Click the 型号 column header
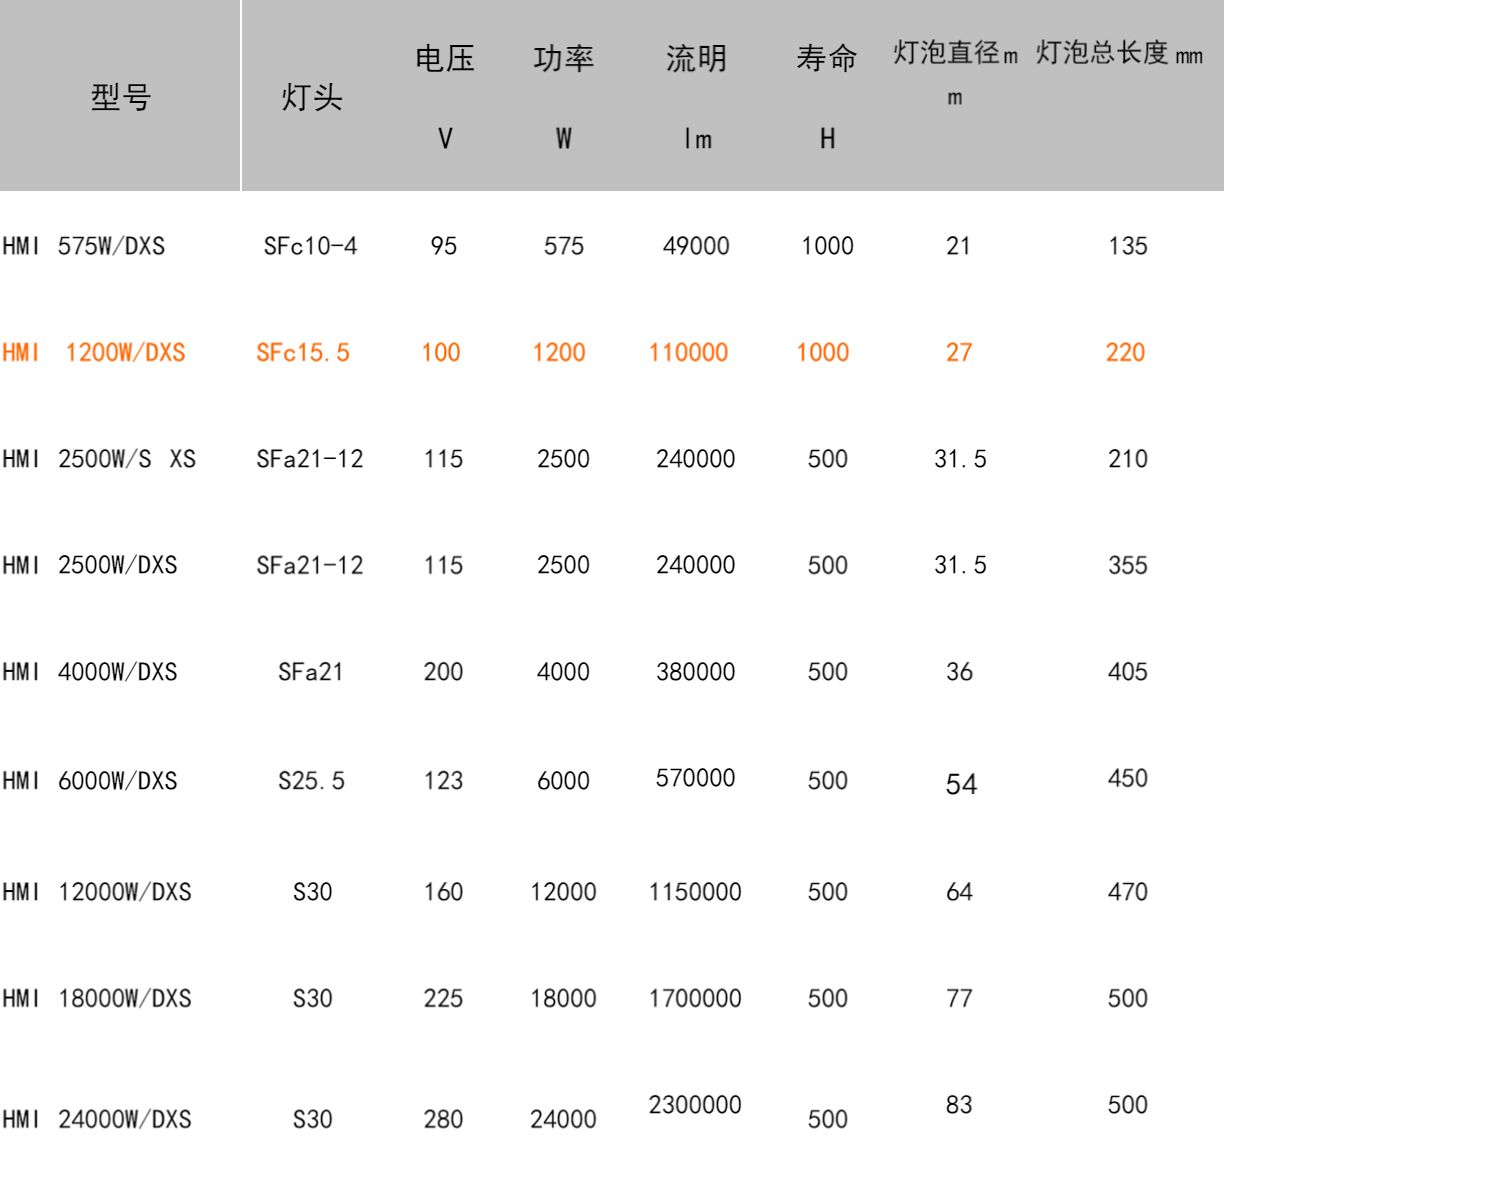 120,97
